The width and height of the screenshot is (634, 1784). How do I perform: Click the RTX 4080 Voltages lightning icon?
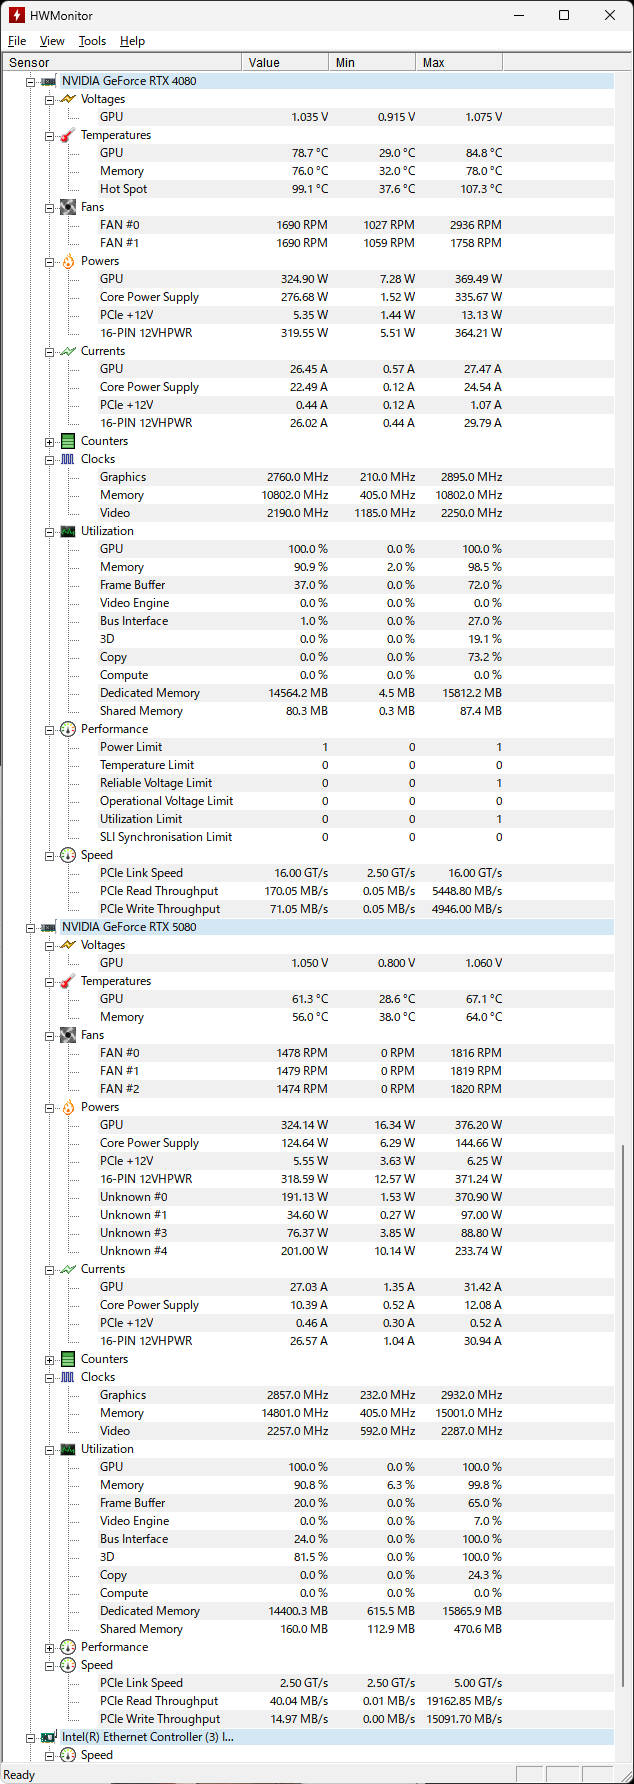[x=68, y=99]
